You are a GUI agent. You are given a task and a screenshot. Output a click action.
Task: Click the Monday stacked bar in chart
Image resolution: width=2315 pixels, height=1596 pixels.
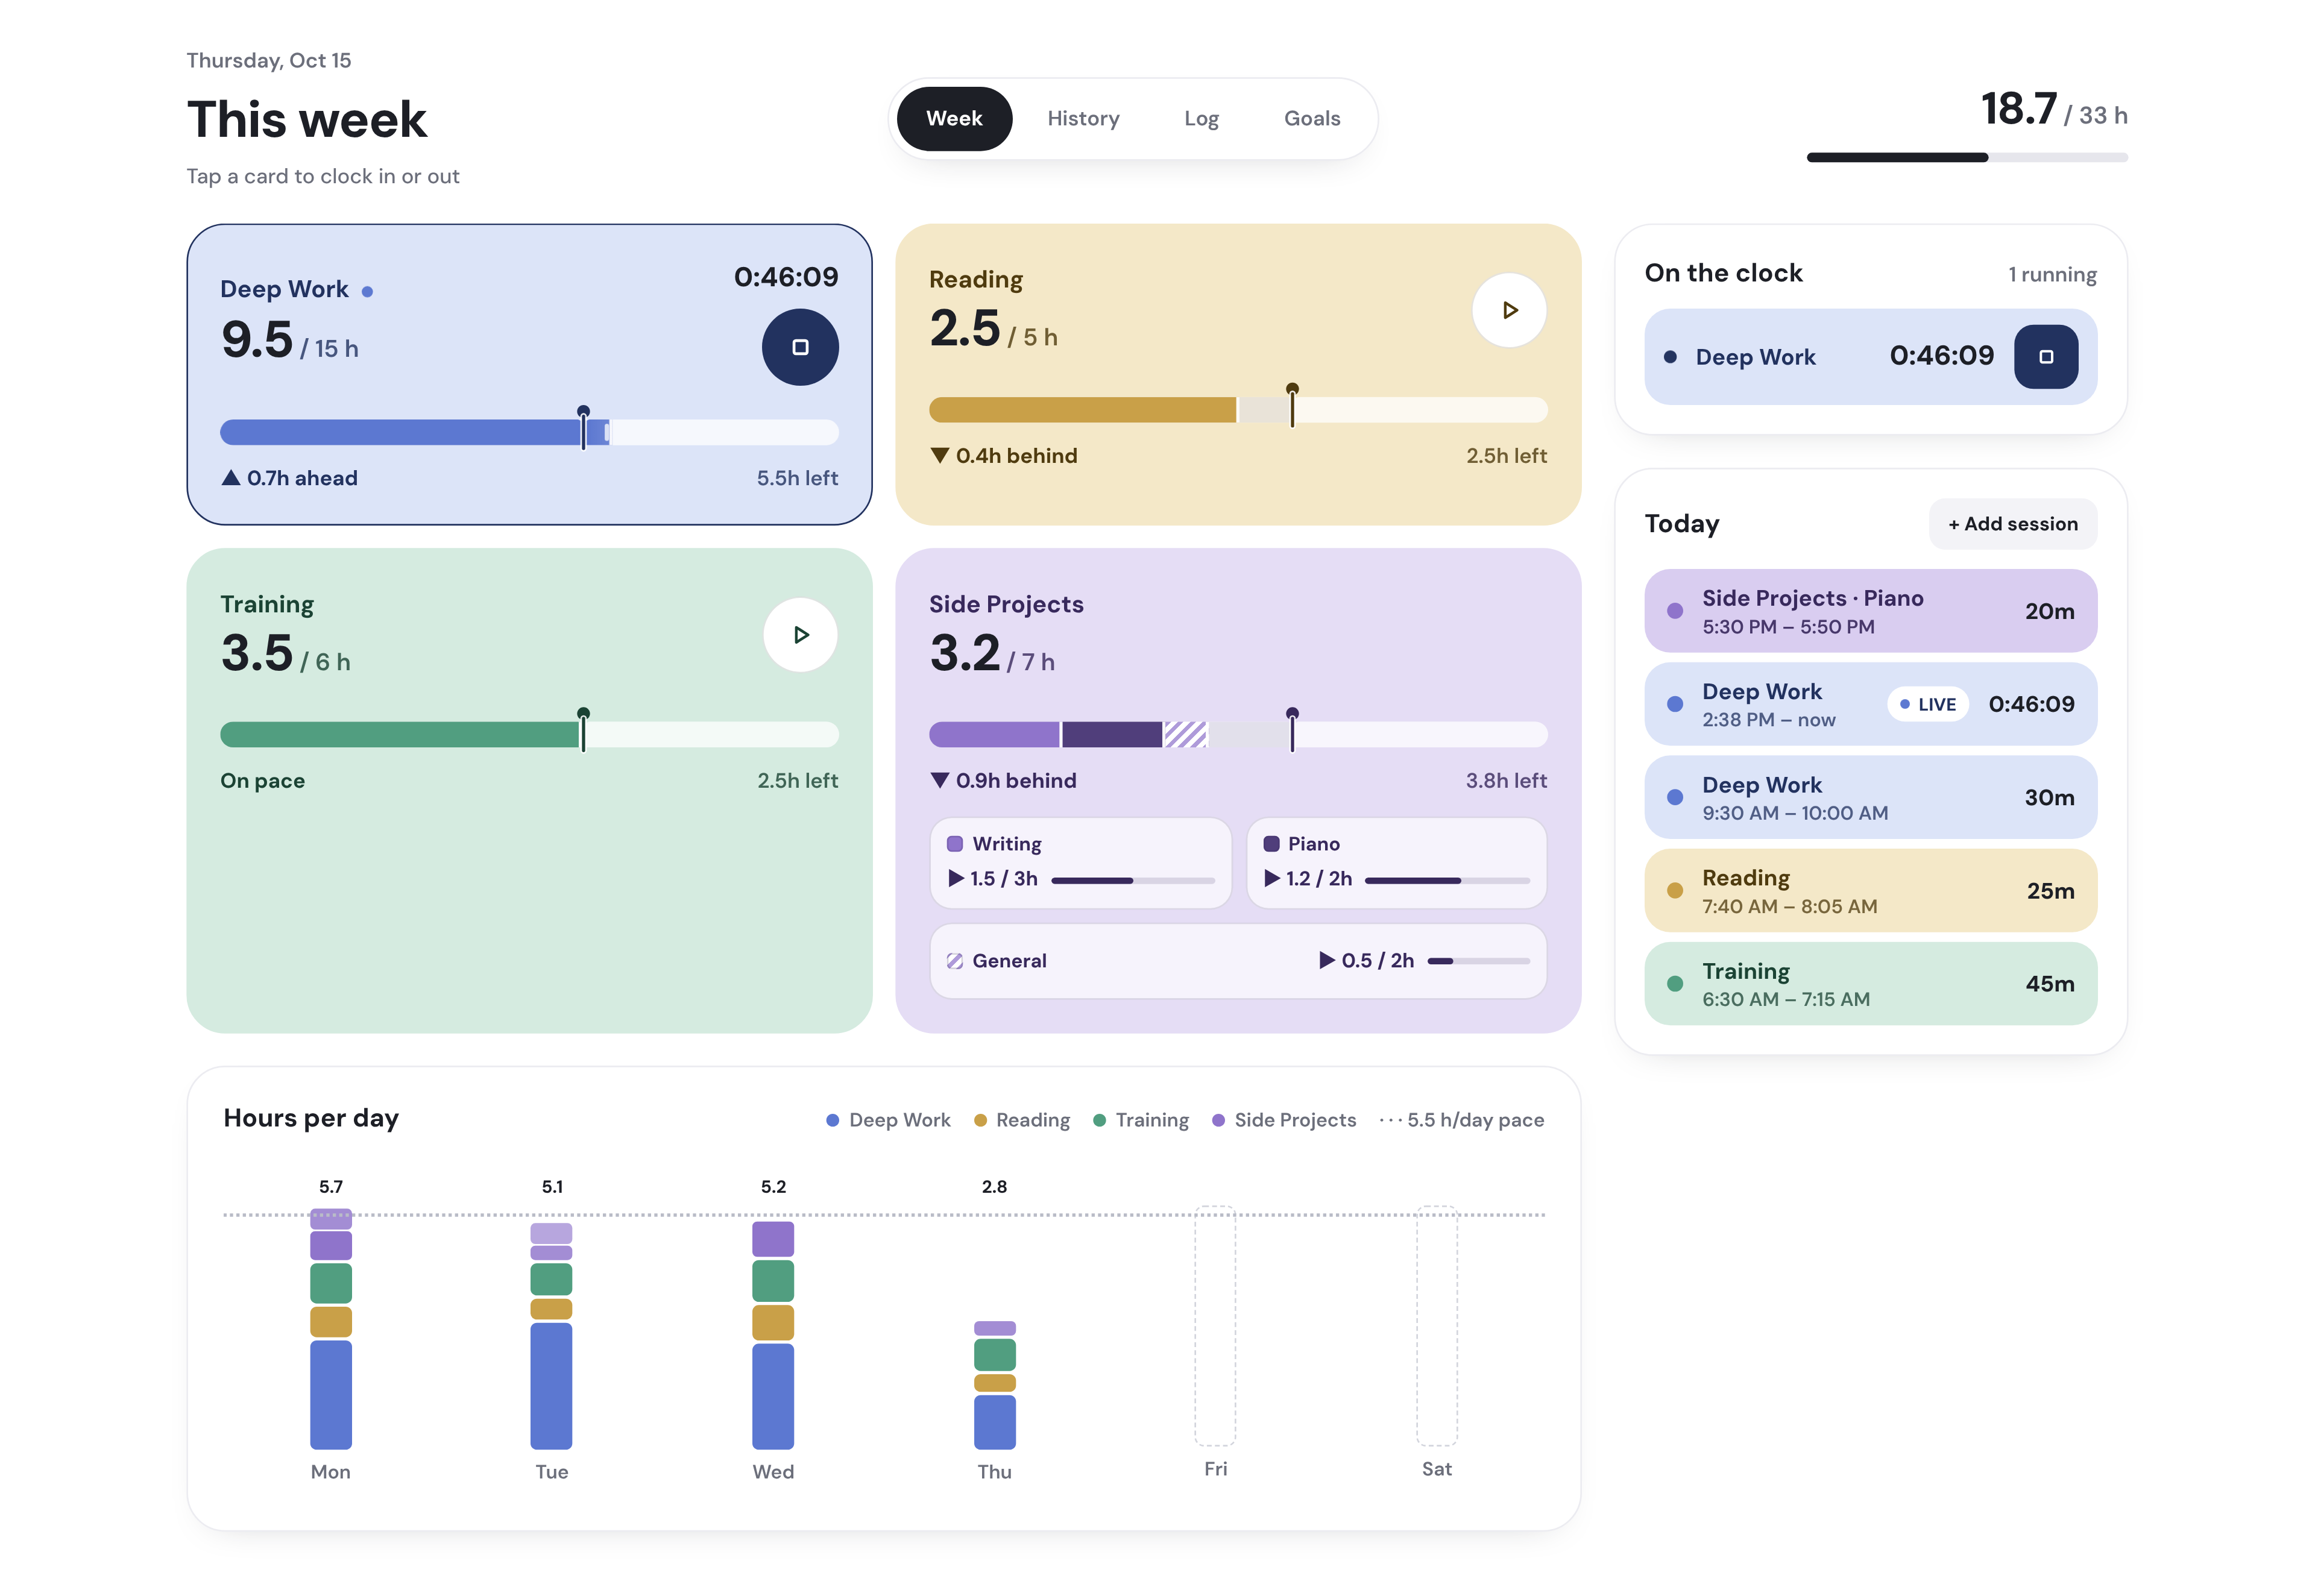click(331, 1329)
